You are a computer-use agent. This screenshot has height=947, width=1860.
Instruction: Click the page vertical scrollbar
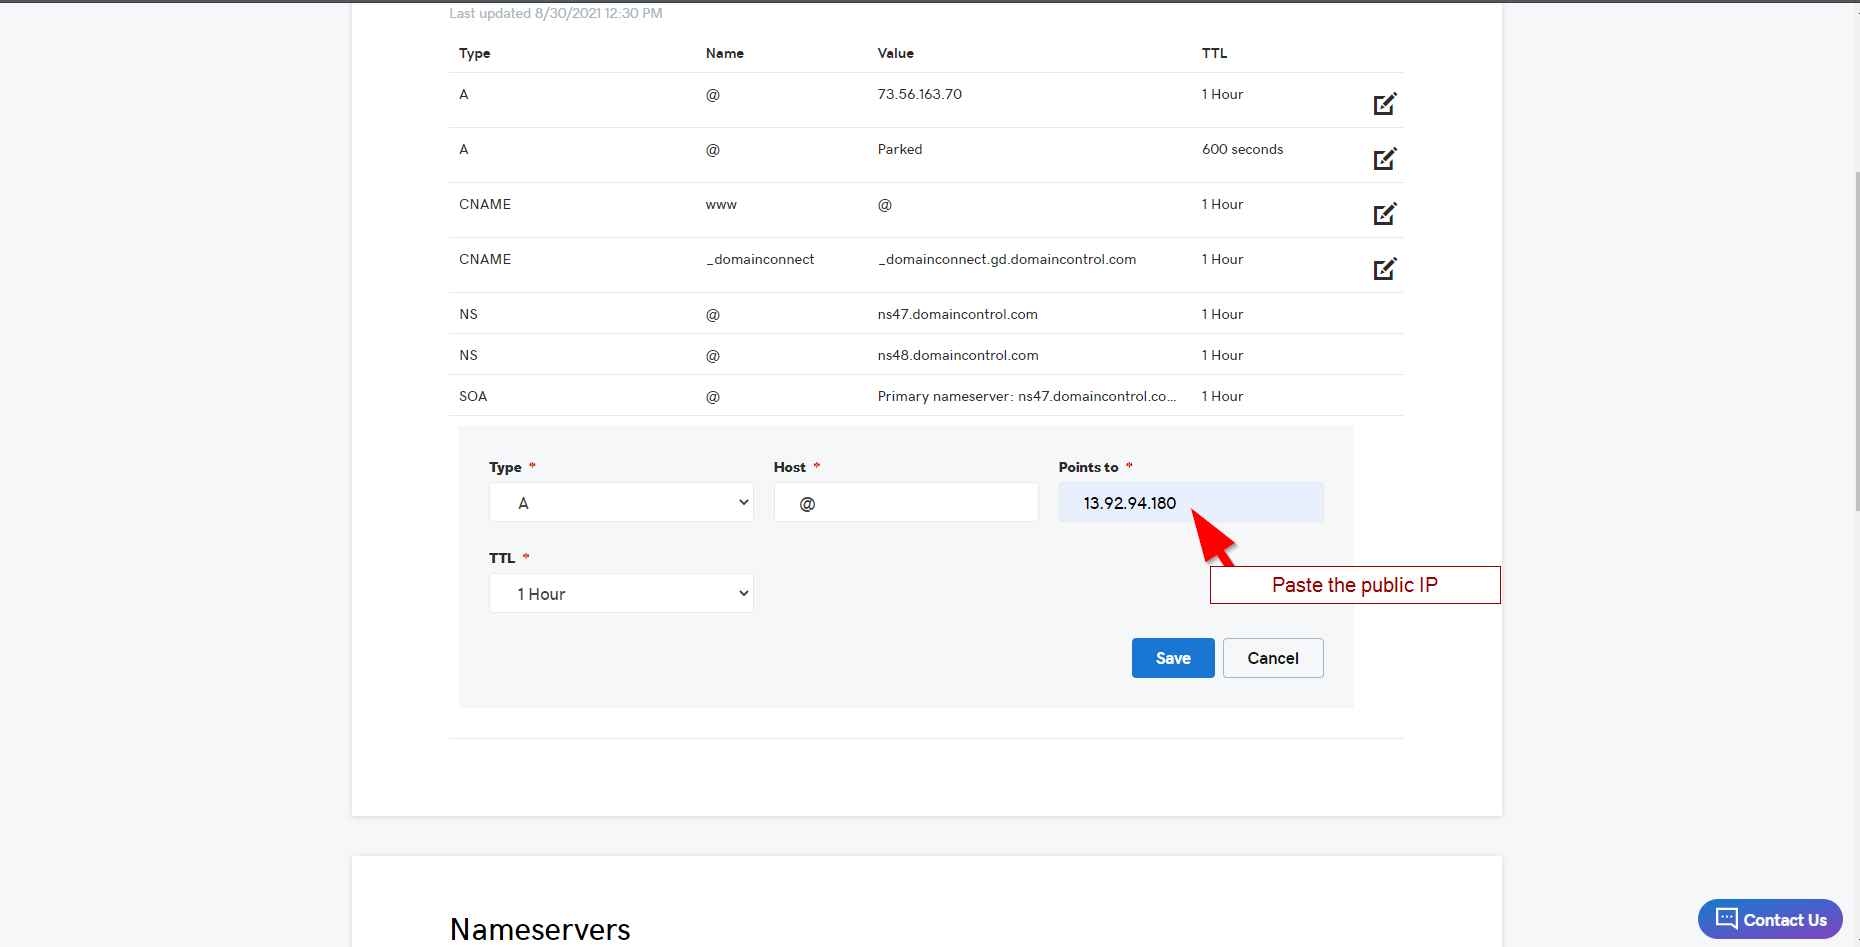point(1857,340)
